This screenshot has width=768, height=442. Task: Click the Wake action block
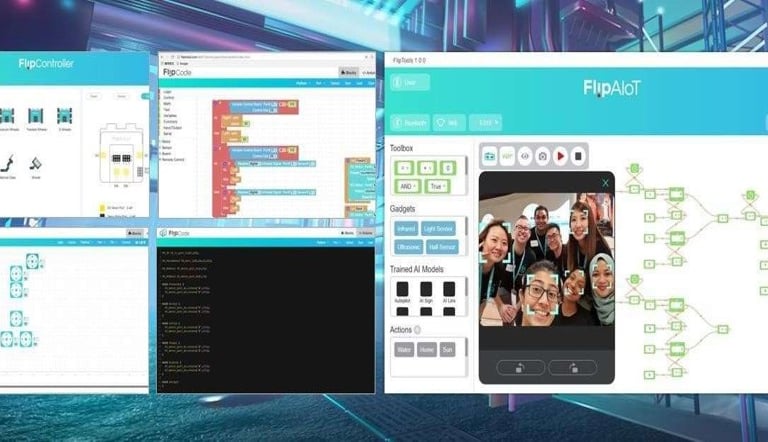tap(404, 349)
